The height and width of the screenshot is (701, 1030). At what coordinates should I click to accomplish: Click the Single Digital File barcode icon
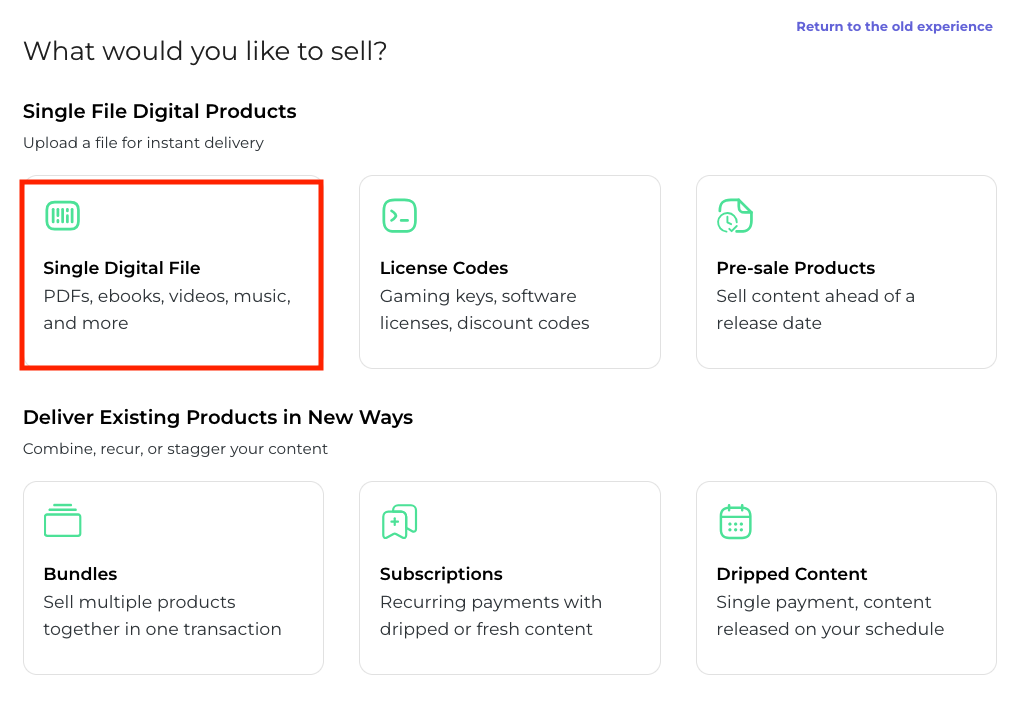tap(62, 215)
